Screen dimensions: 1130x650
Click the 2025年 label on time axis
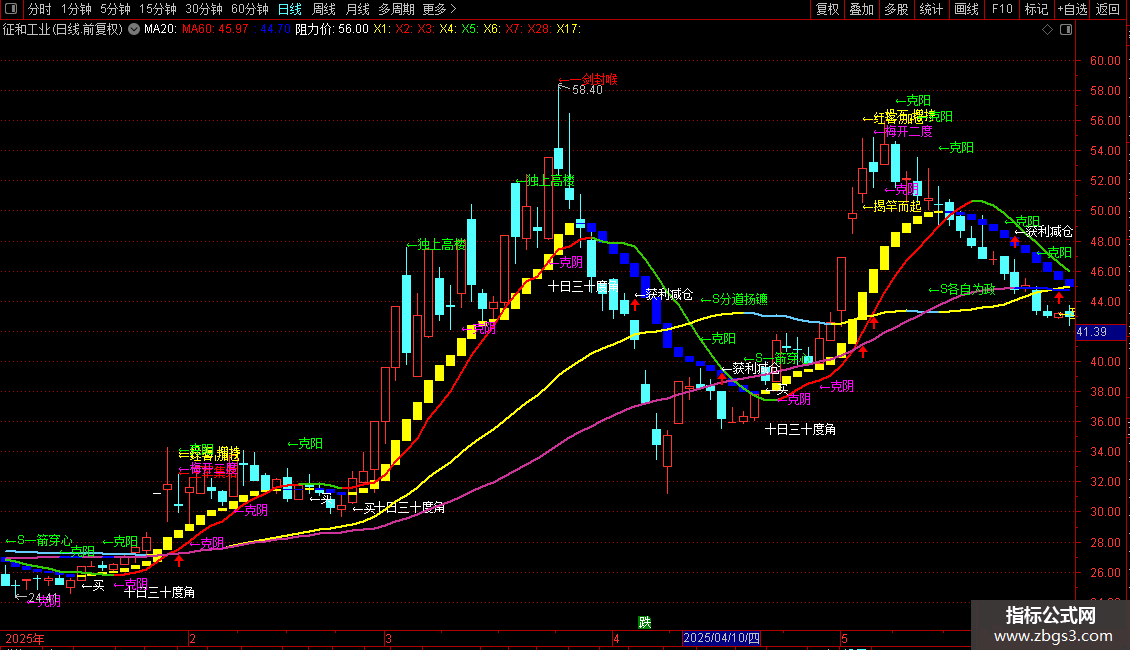(x=25, y=638)
